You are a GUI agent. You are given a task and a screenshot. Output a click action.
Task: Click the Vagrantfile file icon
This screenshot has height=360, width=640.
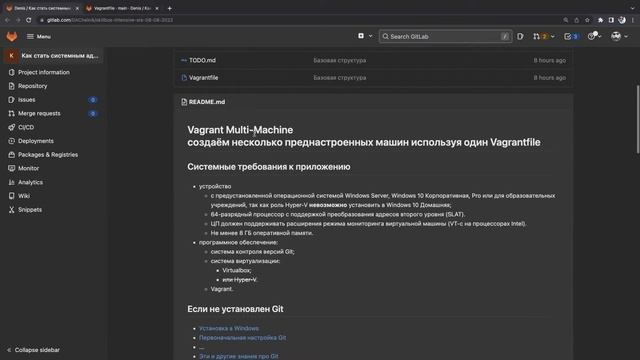pos(184,78)
